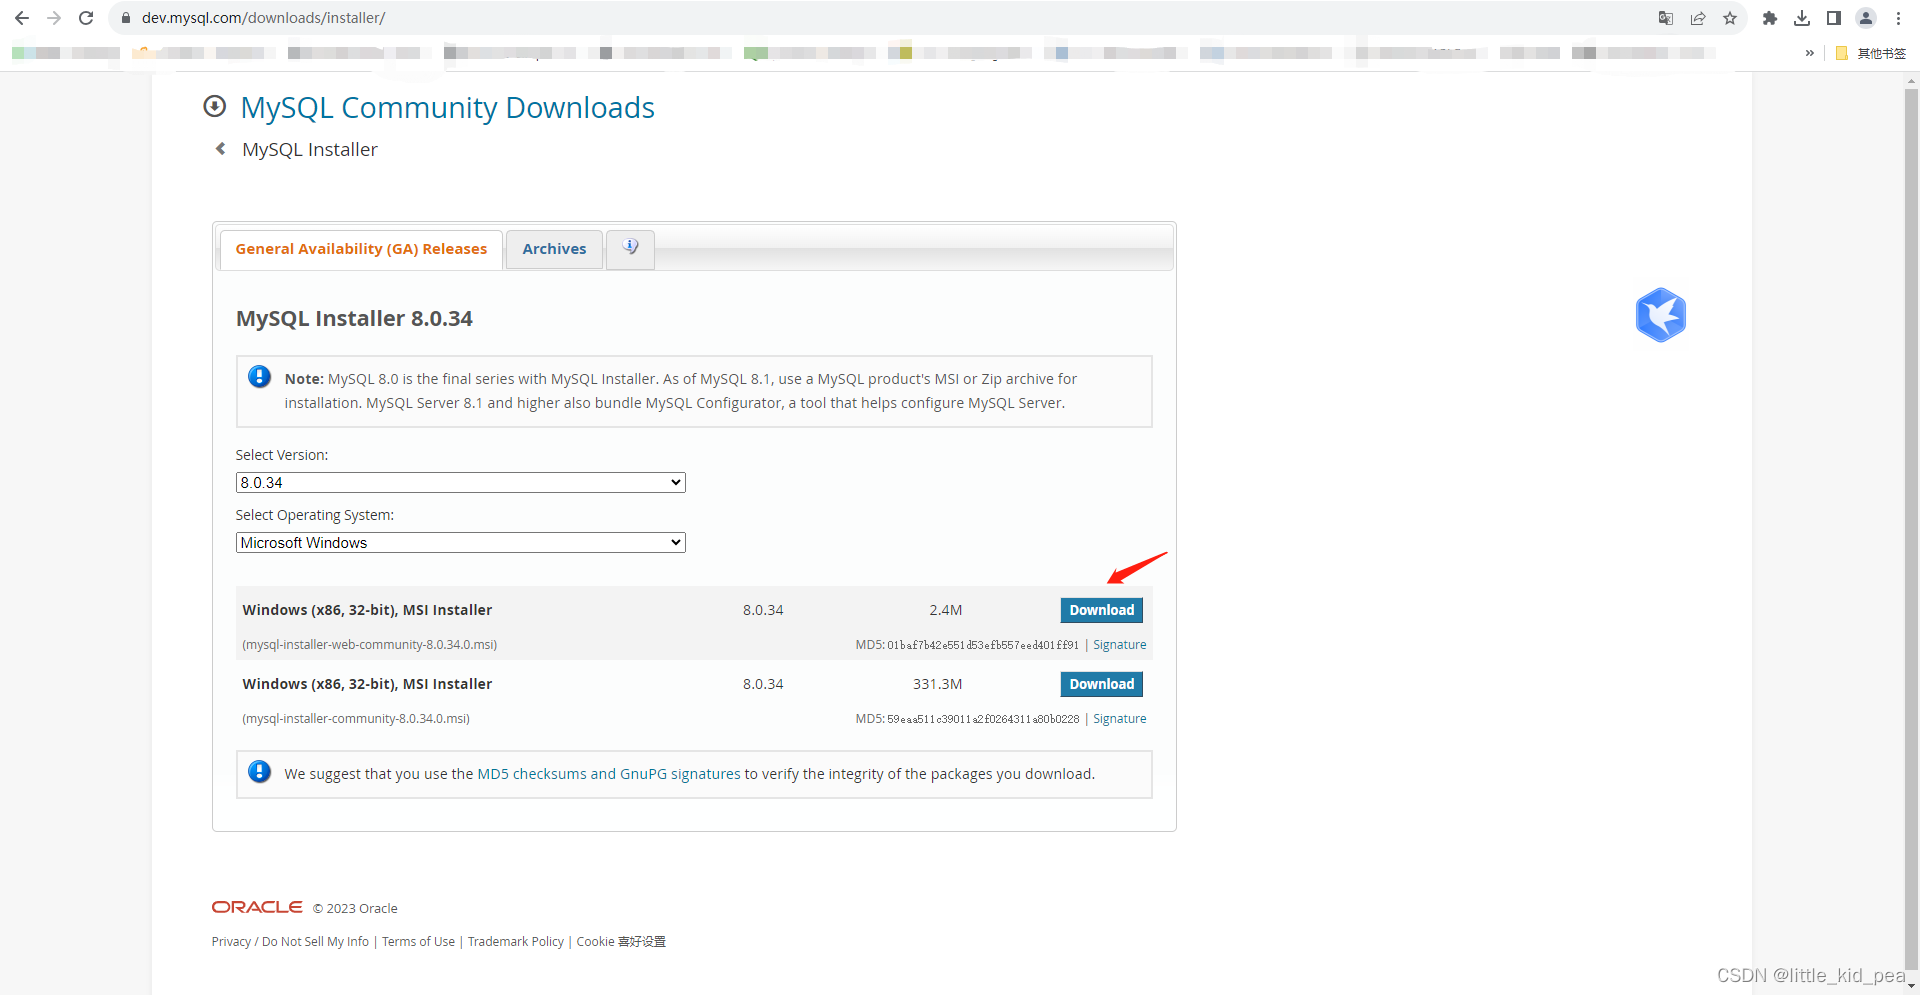Click the Oracle logo in footer
This screenshot has height=995, width=1920.
click(x=257, y=907)
